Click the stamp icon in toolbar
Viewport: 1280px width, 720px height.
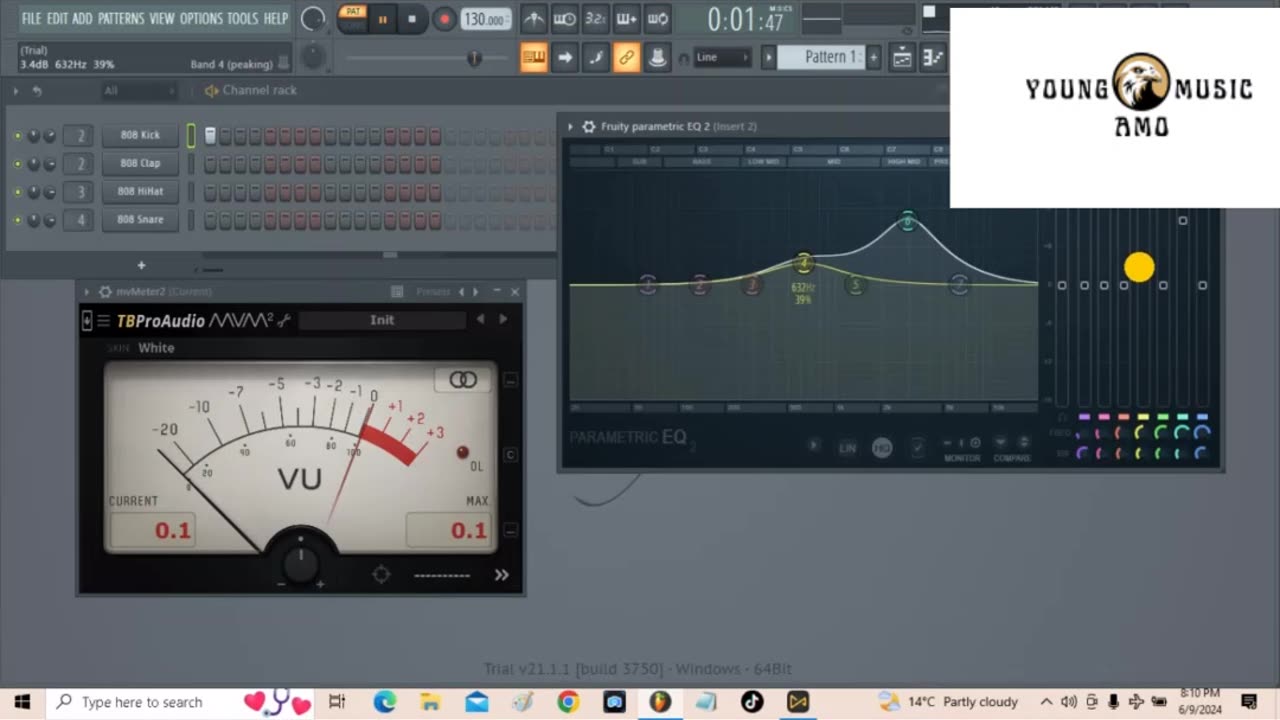click(657, 57)
